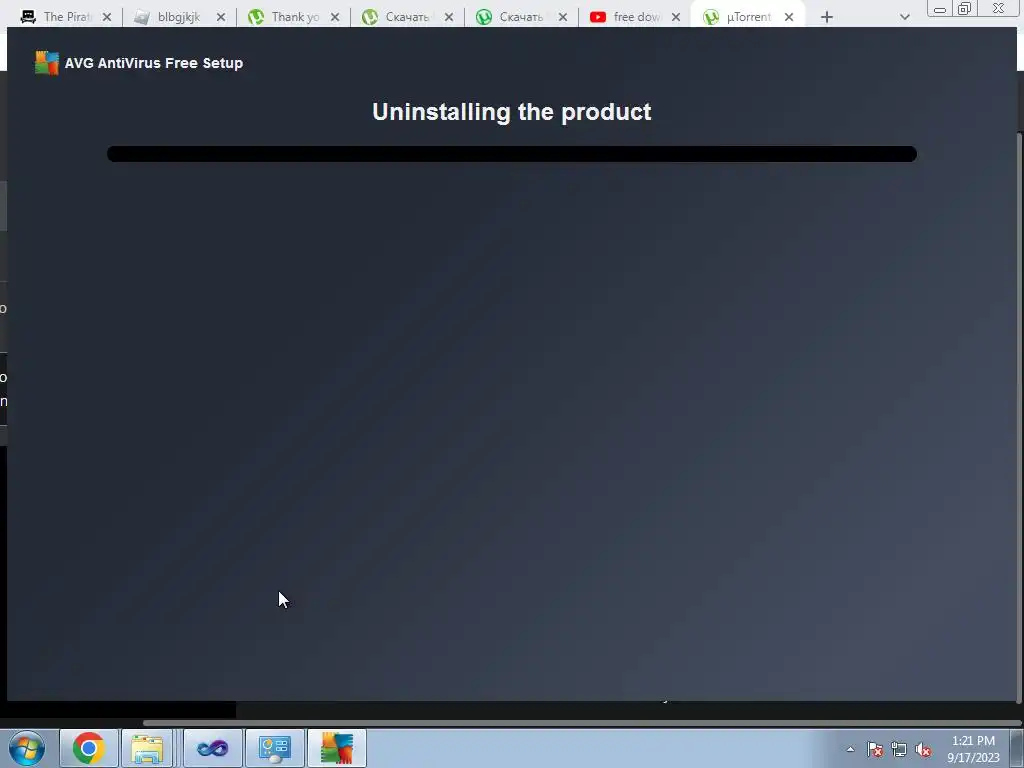
Task: Close the Chrome browser window
Action: point(999,8)
